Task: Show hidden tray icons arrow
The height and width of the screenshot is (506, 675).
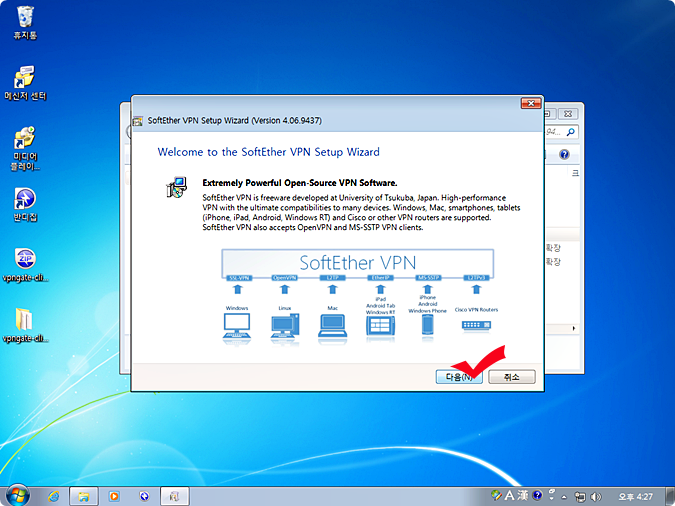Action: (x=564, y=497)
